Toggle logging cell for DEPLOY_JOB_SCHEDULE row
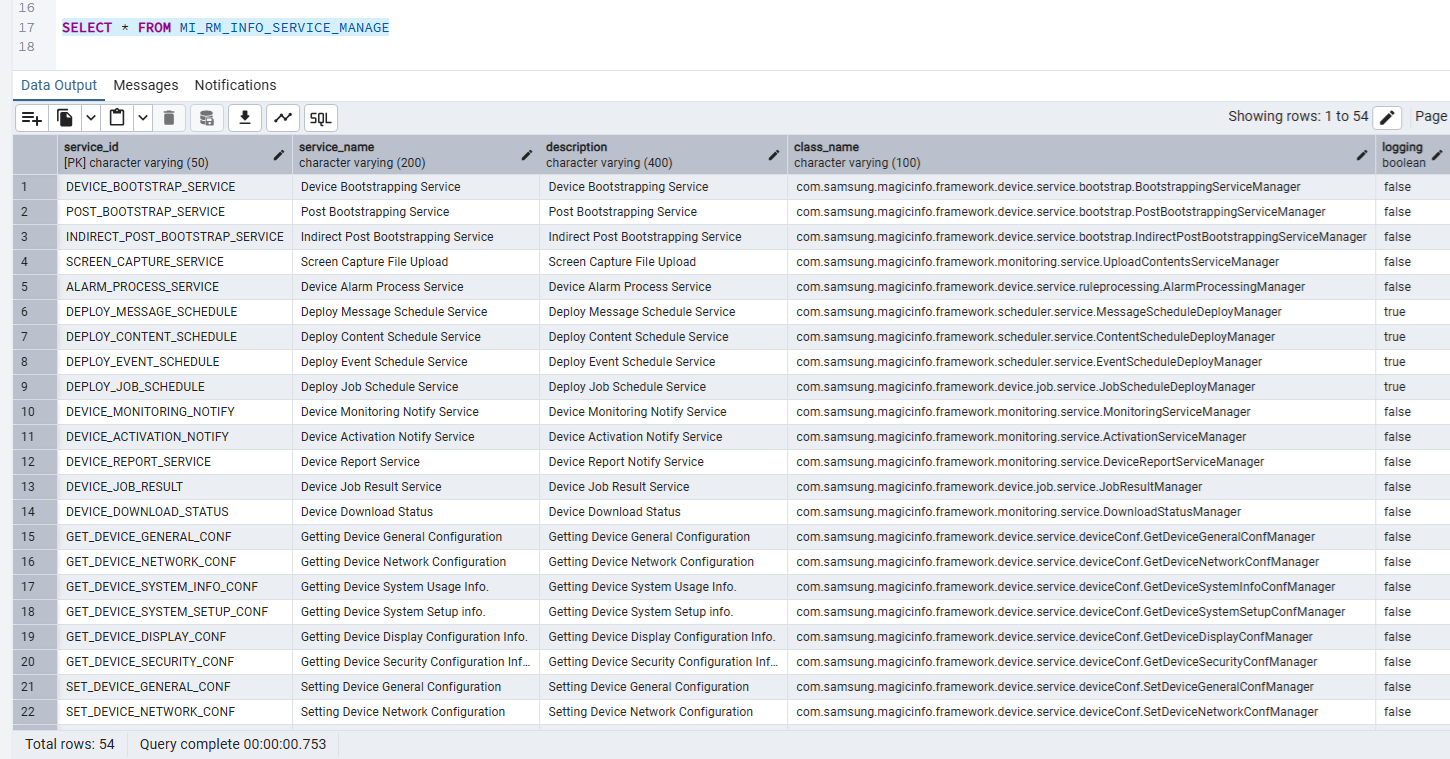Image resolution: width=1450 pixels, height=759 pixels. click(1396, 387)
